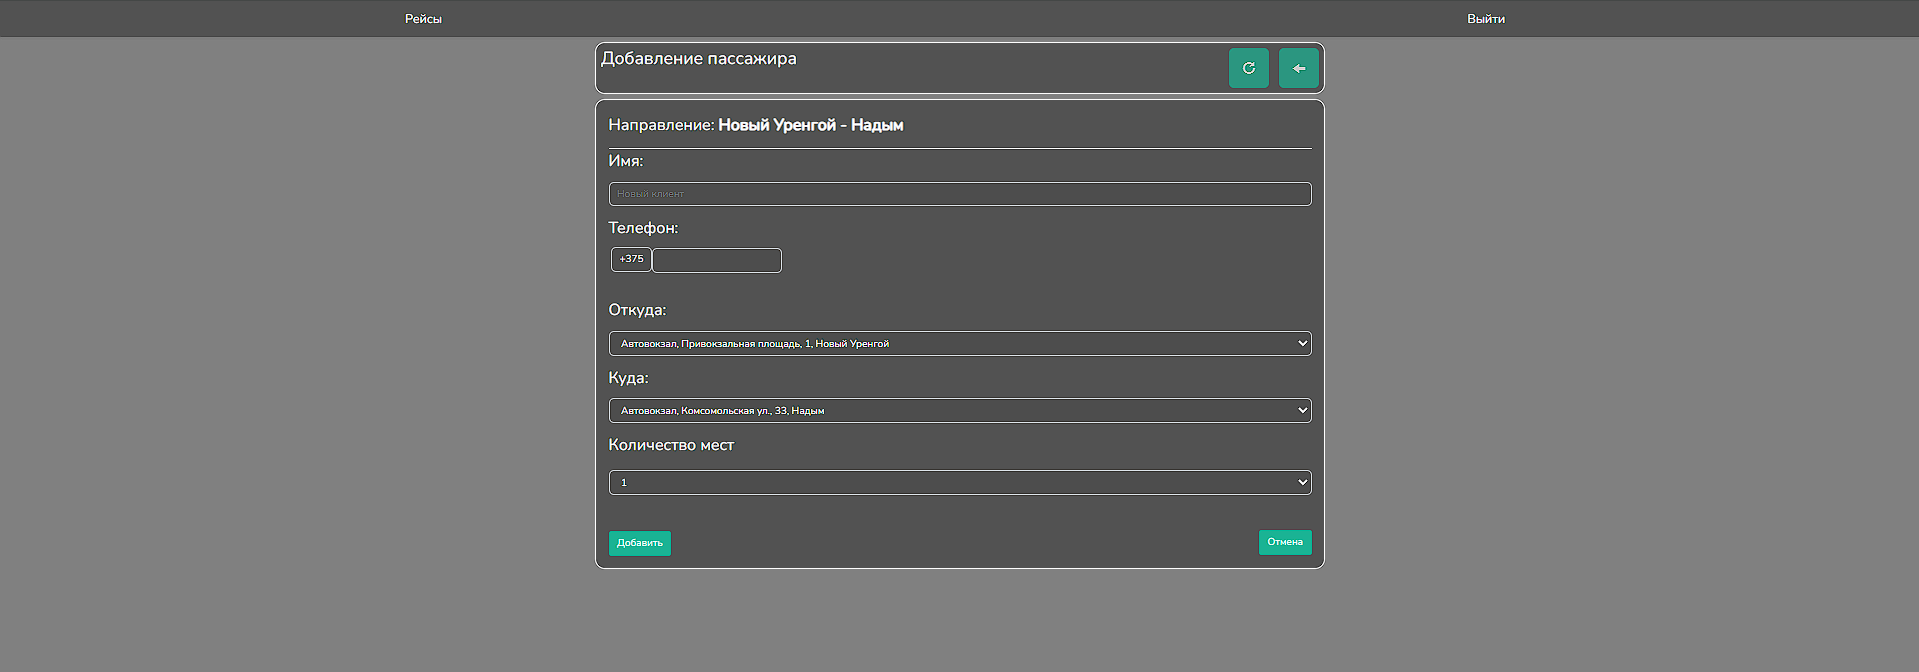Click the +375 country code prefix
This screenshot has width=1919, height=672.
coord(631,259)
